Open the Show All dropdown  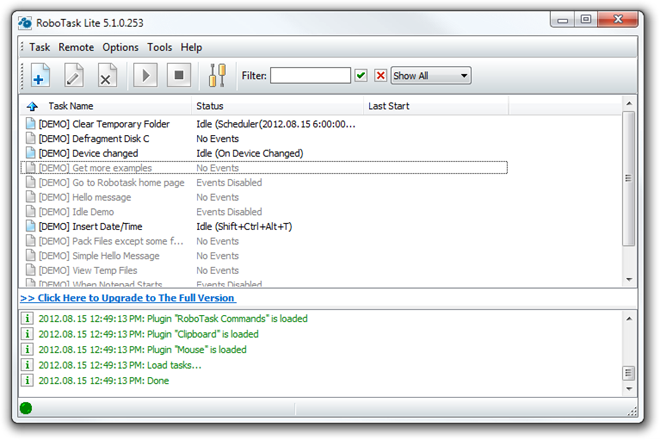[431, 76]
